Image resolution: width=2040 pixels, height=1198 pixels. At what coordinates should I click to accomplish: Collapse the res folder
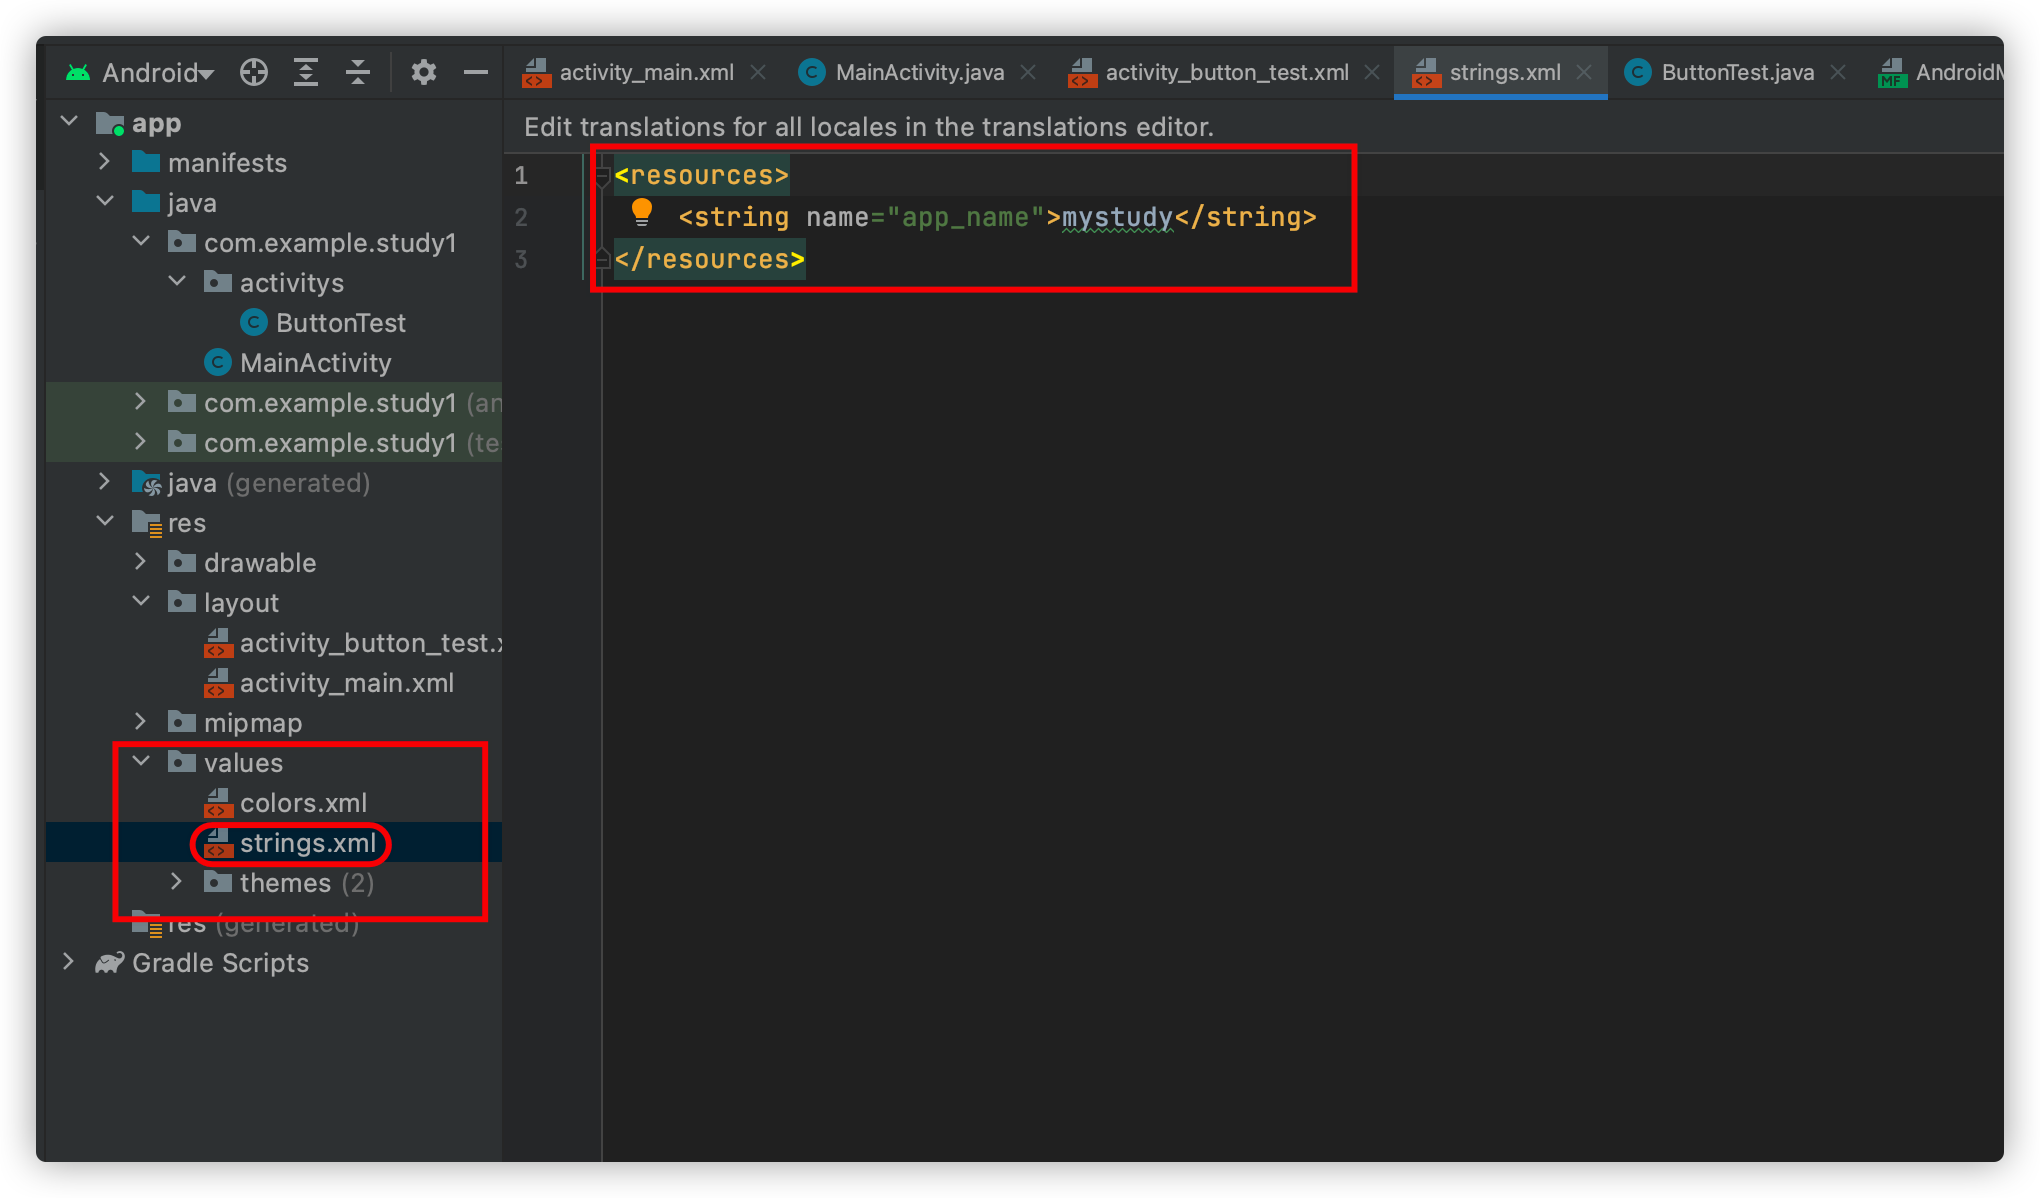point(105,522)
